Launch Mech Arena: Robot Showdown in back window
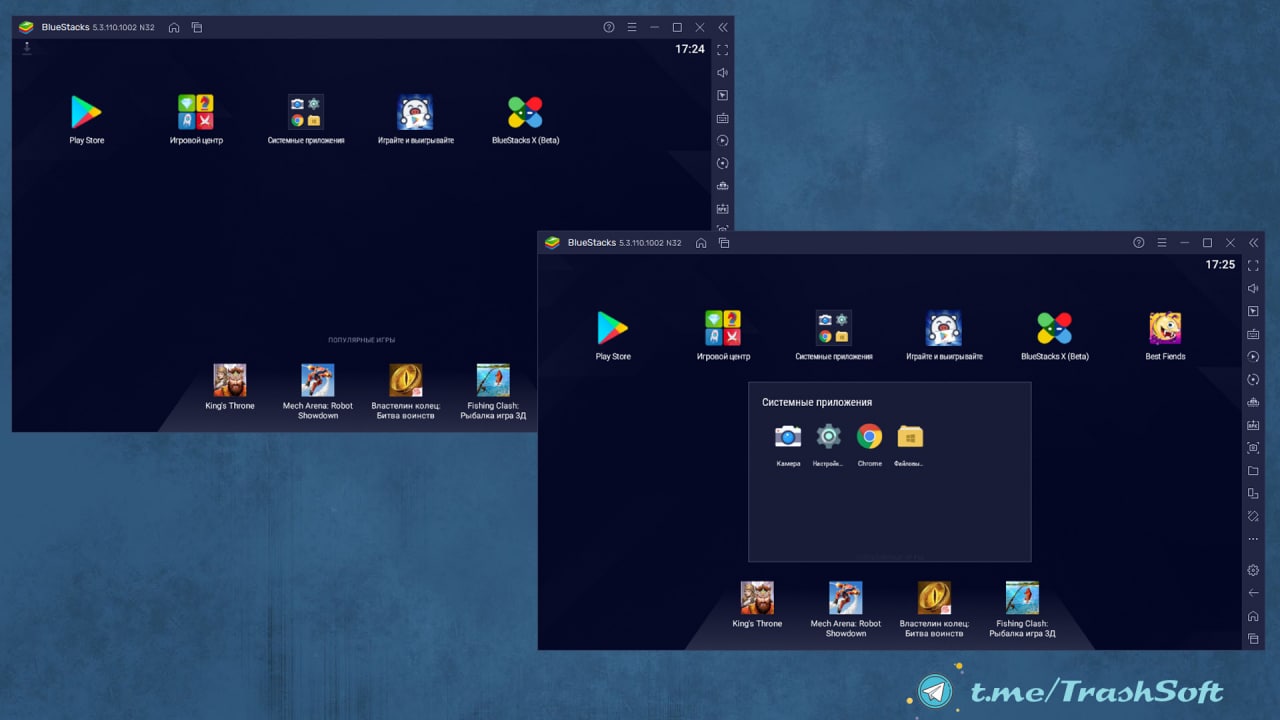The image size is (1280, 720). point(318,380)
